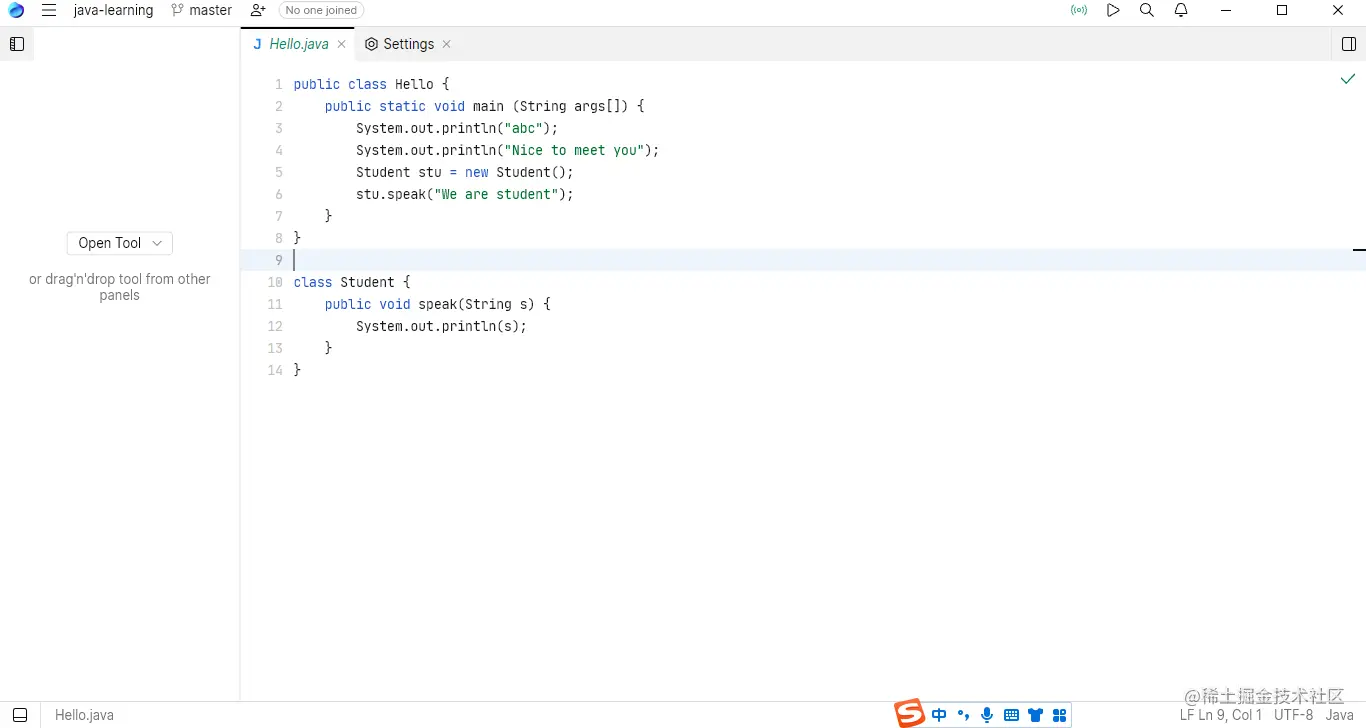Open the main hamburger menu

click(x=48, y=10)
